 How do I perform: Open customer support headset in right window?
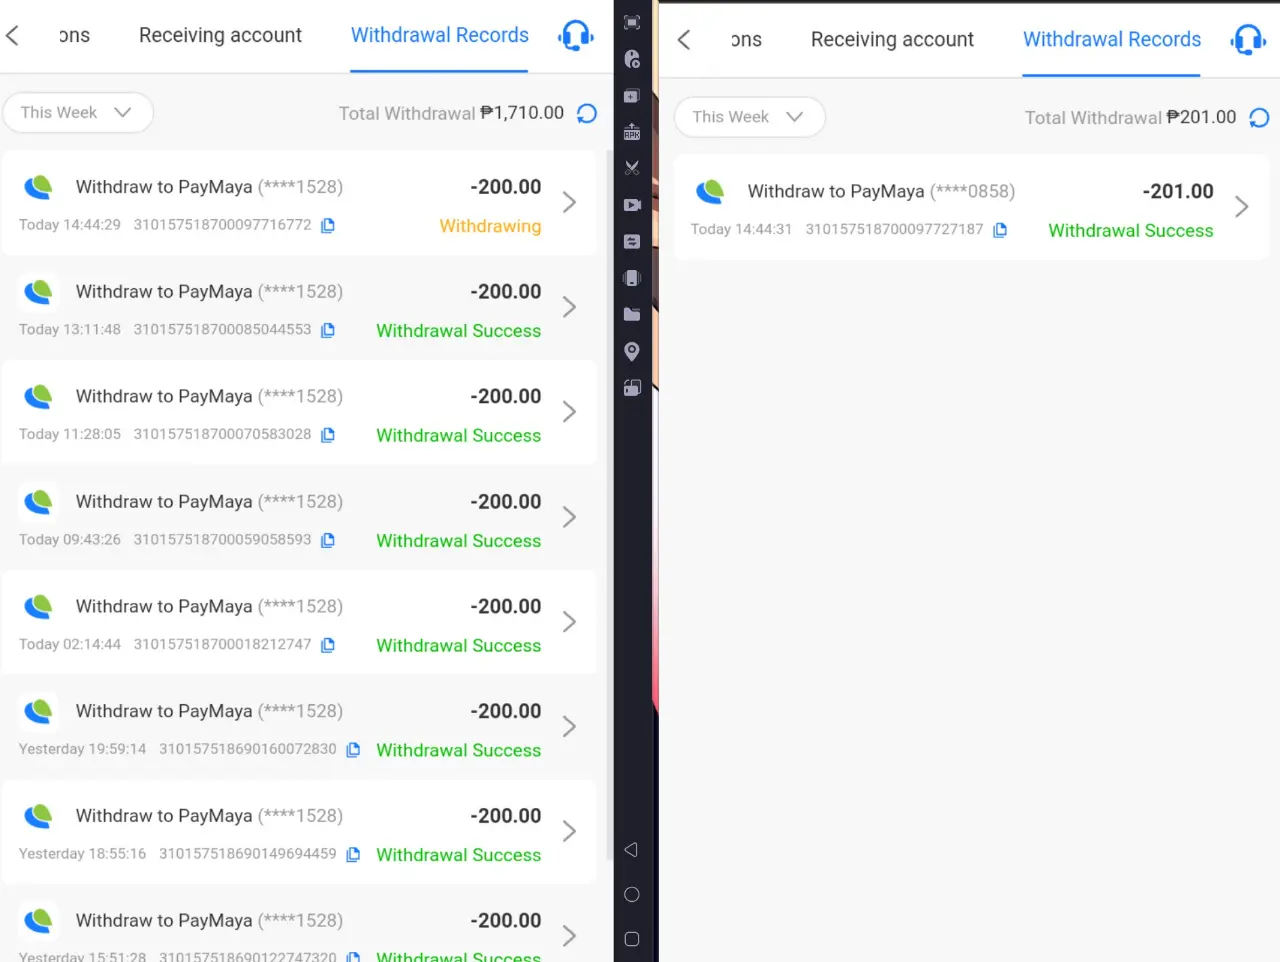click(x=1248, y=40)
